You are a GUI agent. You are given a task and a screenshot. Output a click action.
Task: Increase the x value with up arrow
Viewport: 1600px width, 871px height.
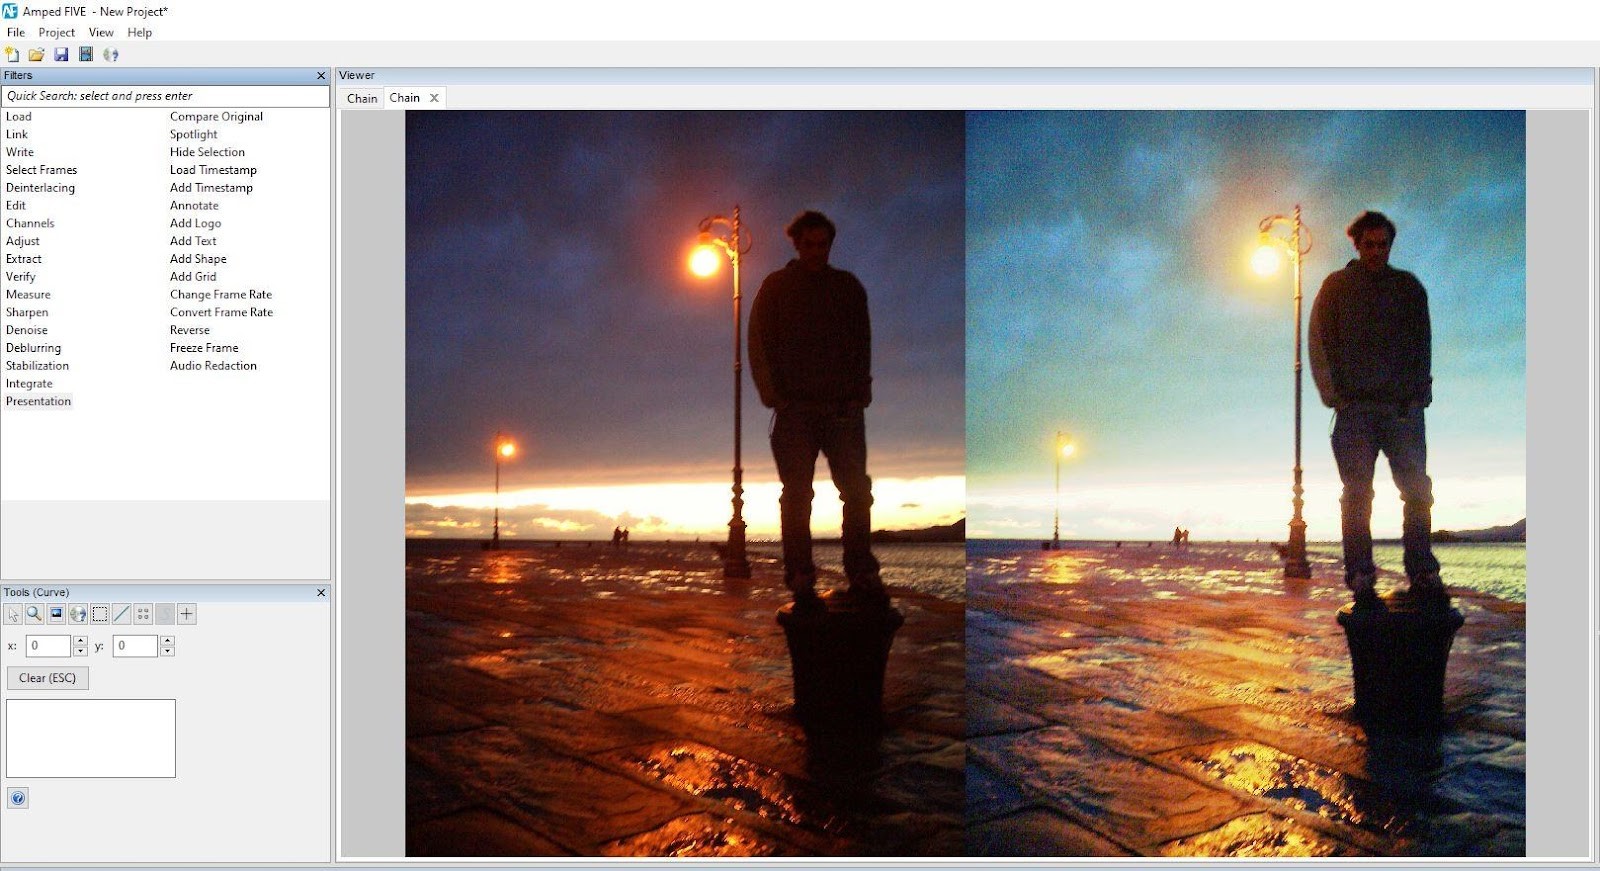click(81, 641)
